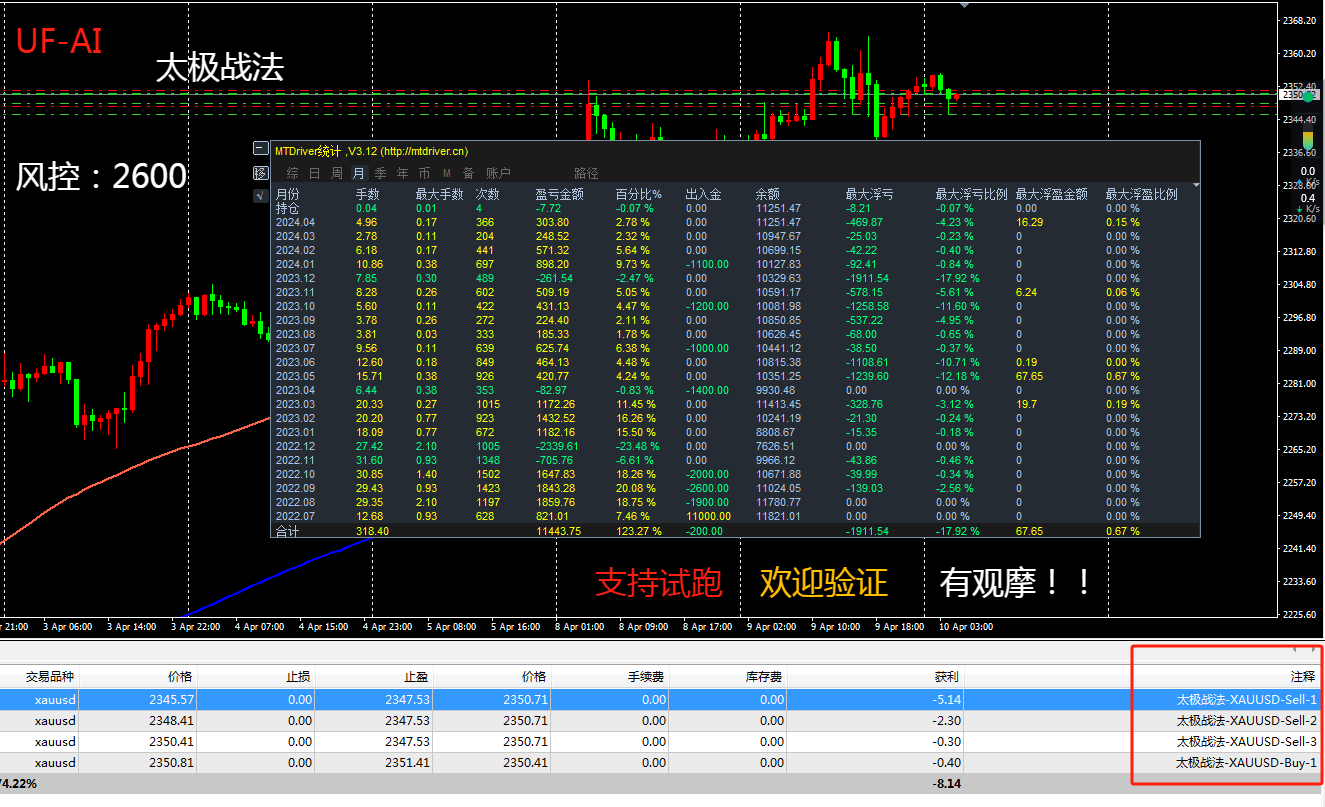Screen dimensions: 1325x807
Task: Sort trades by 获利 column header
Action: point(946,677)
